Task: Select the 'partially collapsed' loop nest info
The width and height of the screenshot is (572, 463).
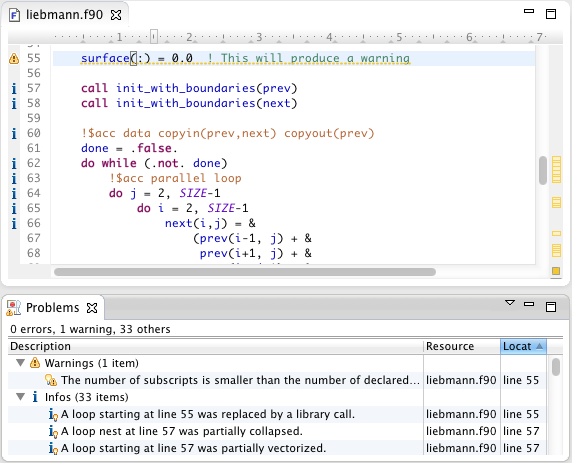Action: tap(277, 431)
